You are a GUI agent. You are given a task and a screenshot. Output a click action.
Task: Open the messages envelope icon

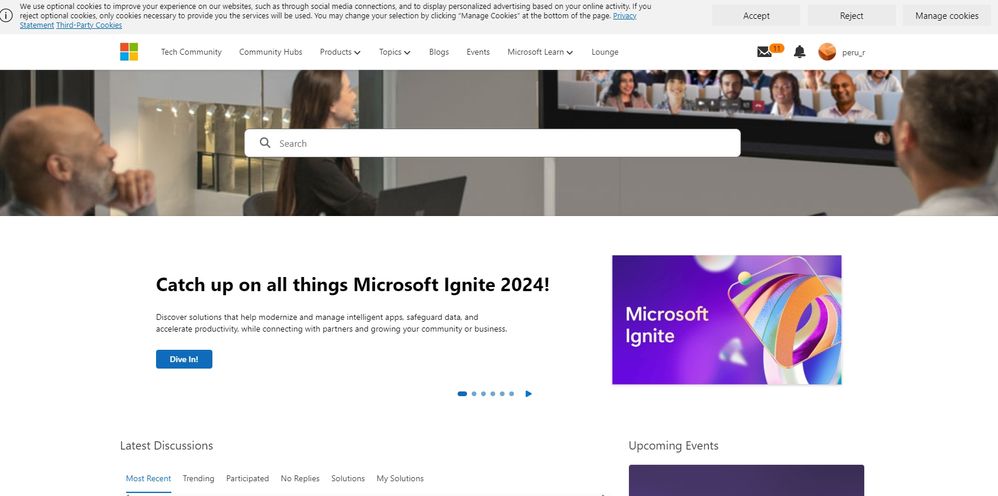click(764, 52)
